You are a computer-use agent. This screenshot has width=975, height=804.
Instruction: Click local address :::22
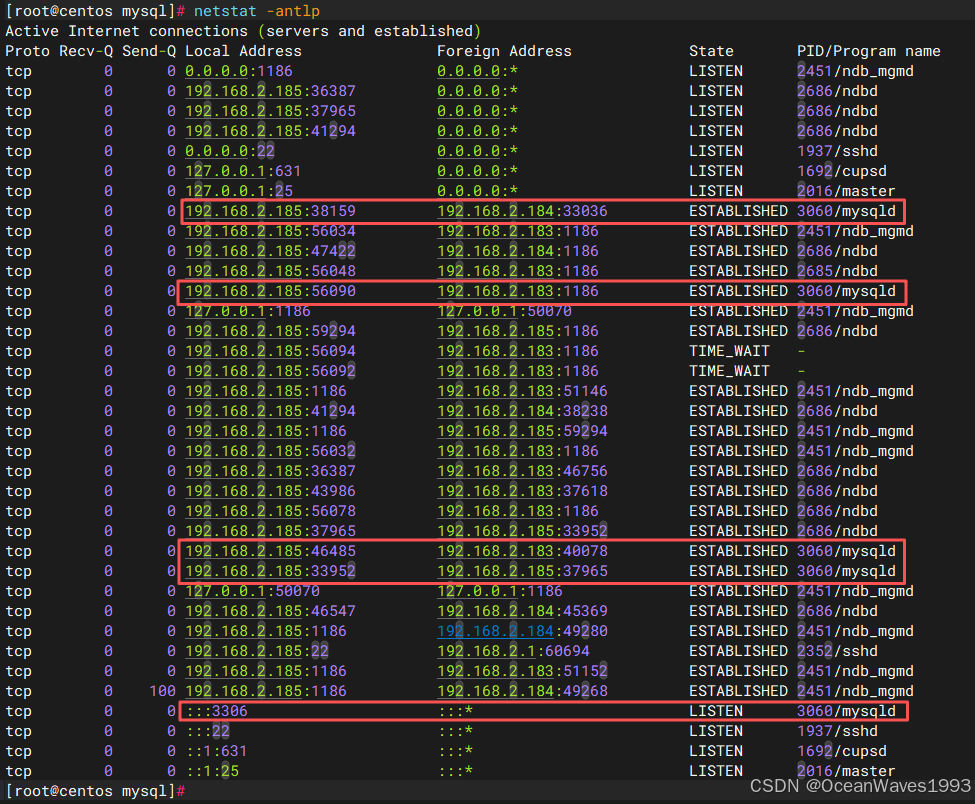coord(207,731)
